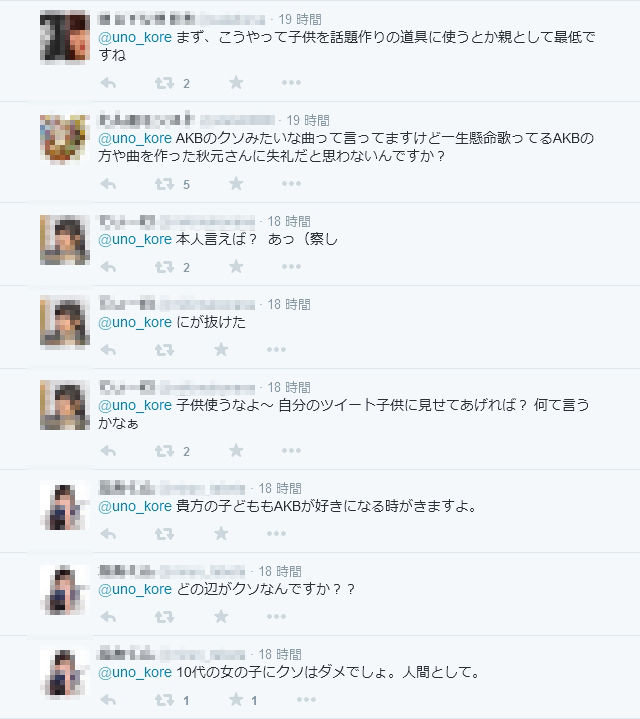
Task: Reply to the どの辺がクソなんですか tweet
Action: coord(108,617)
